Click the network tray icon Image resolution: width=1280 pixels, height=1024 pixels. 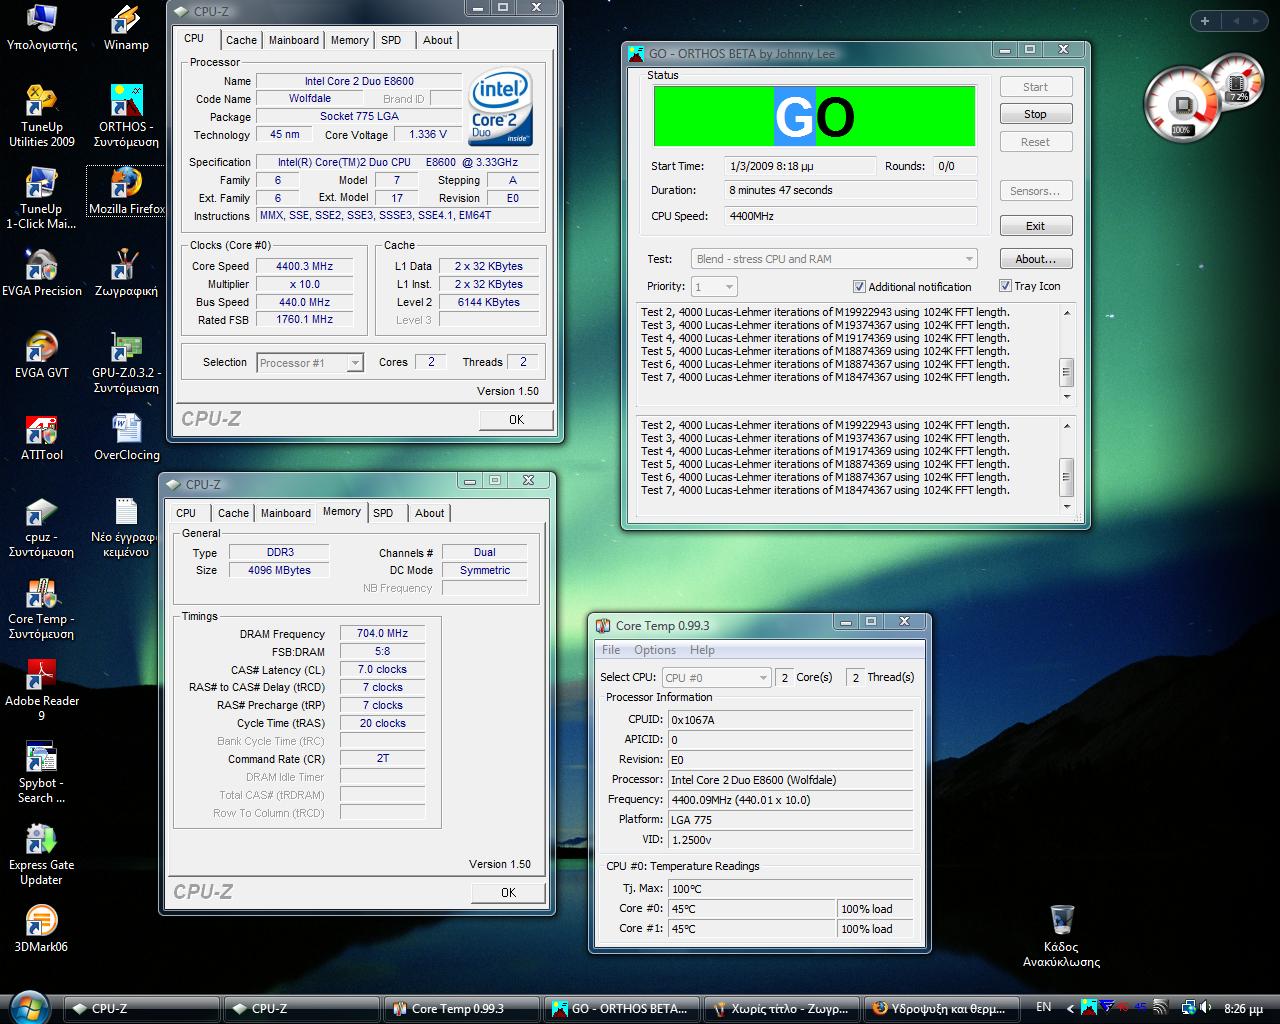pos(1189,1008)
